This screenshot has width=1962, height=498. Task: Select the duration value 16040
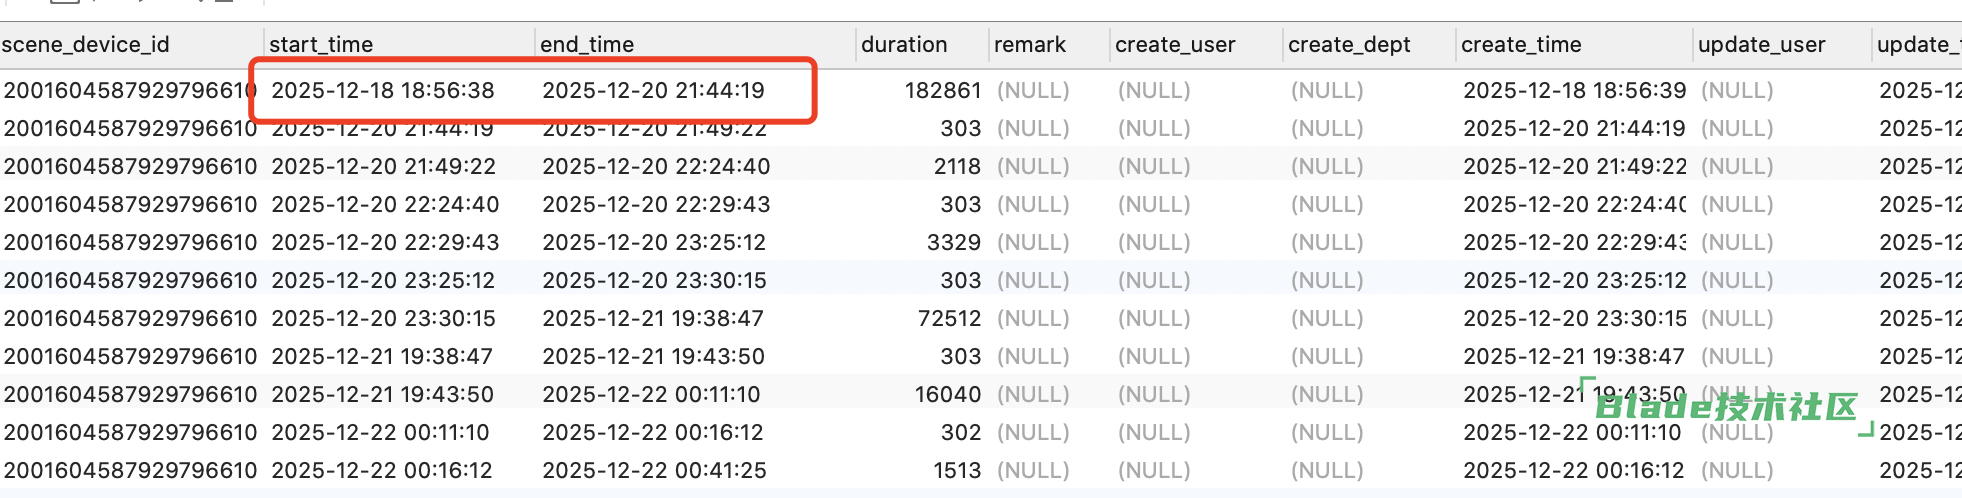(x=947, y=395)
